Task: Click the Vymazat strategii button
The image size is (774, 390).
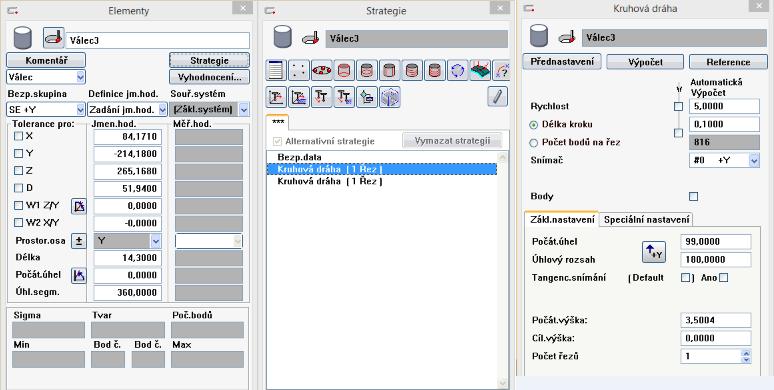Action: pyautogui.click(x=452, y=141)
